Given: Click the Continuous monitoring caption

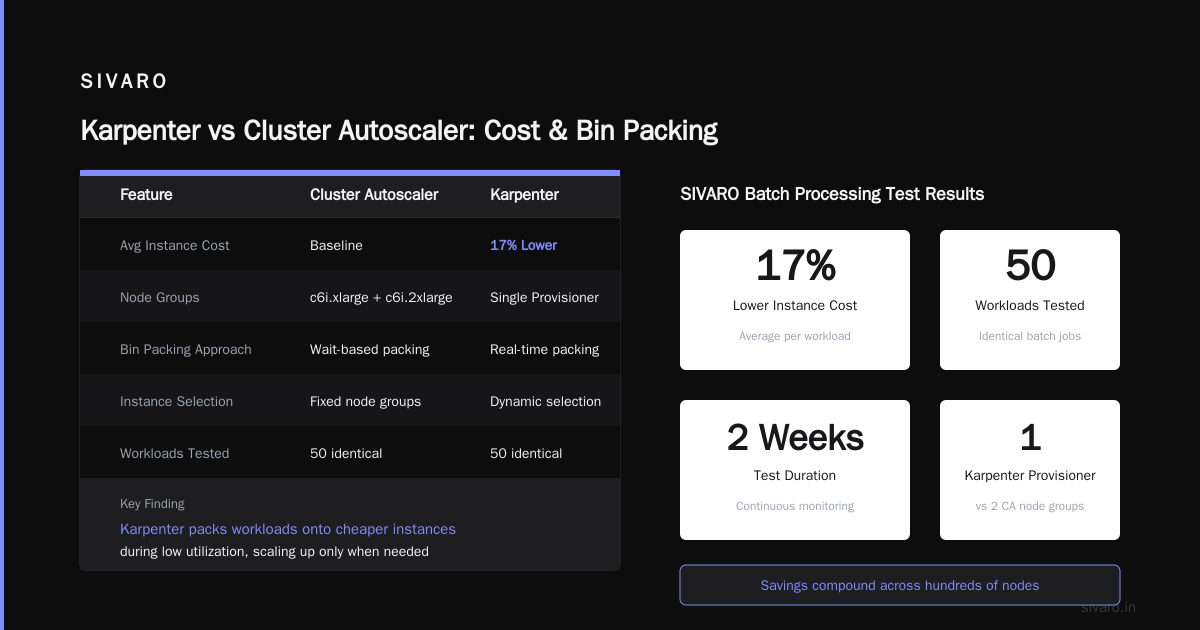Looking at the screenshot, I should tap(795, 506).
